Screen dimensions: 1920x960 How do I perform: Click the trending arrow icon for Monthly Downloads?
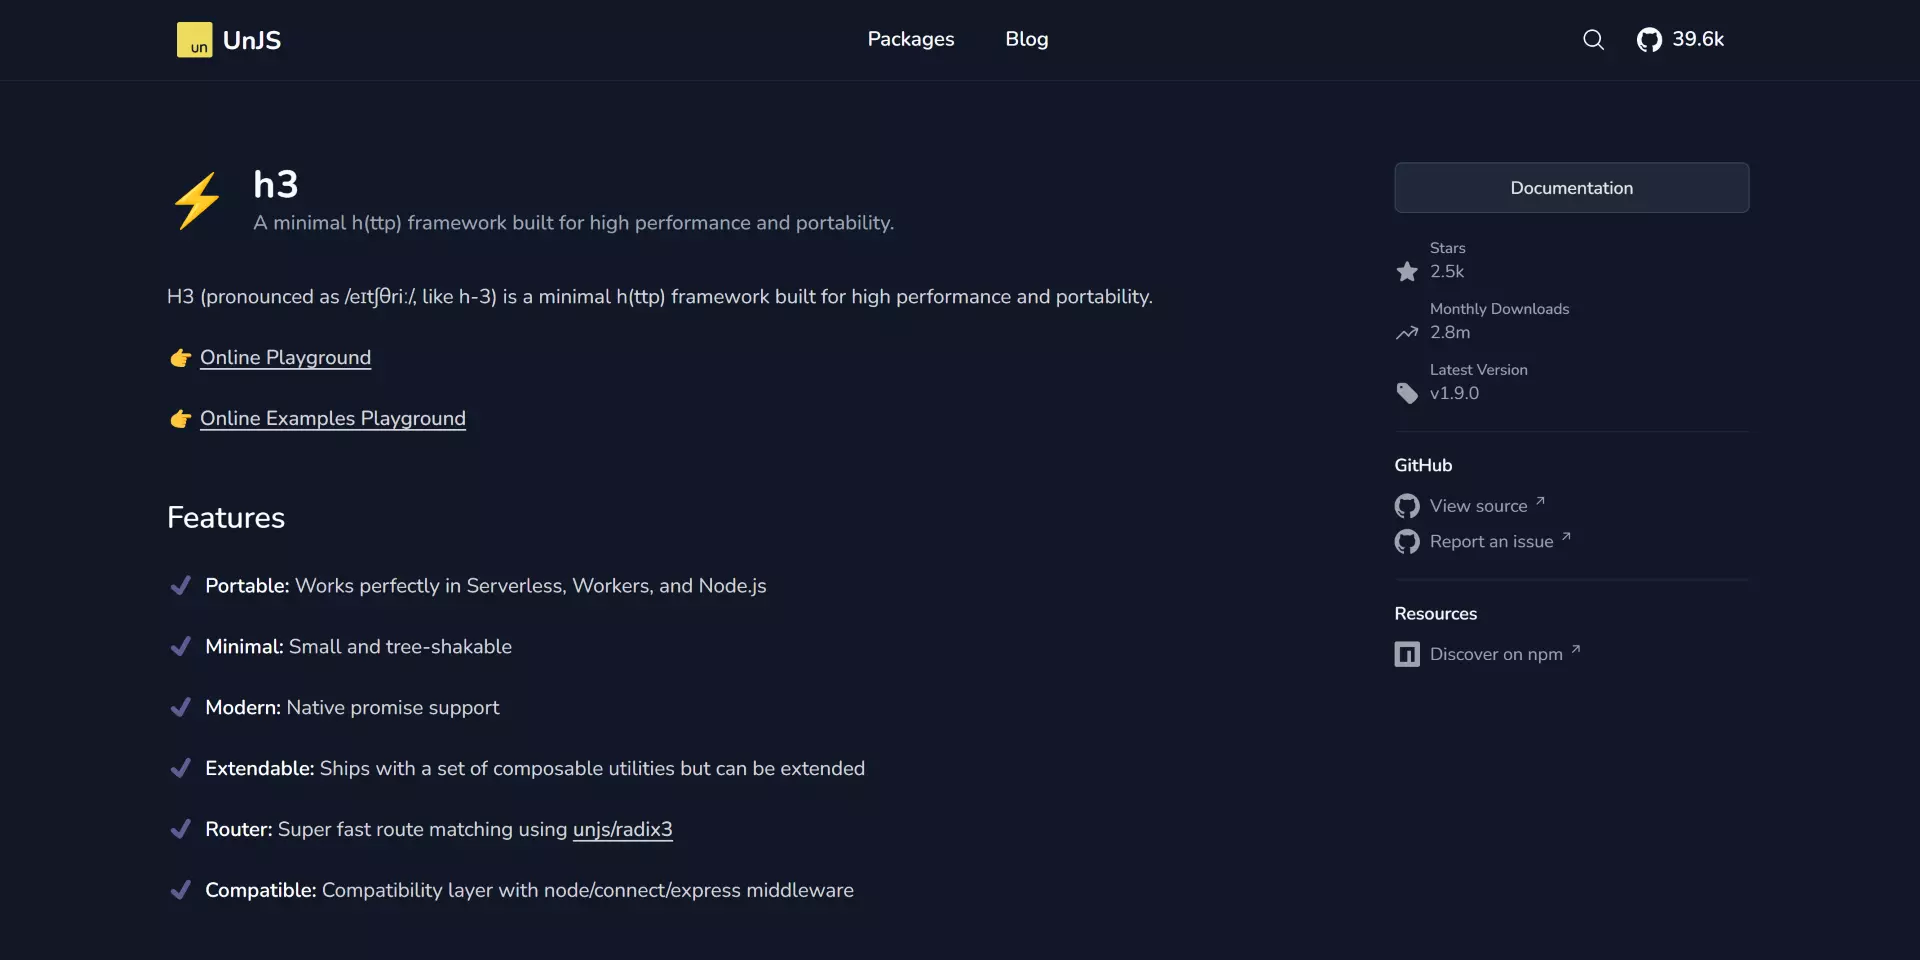(1406, 332)
